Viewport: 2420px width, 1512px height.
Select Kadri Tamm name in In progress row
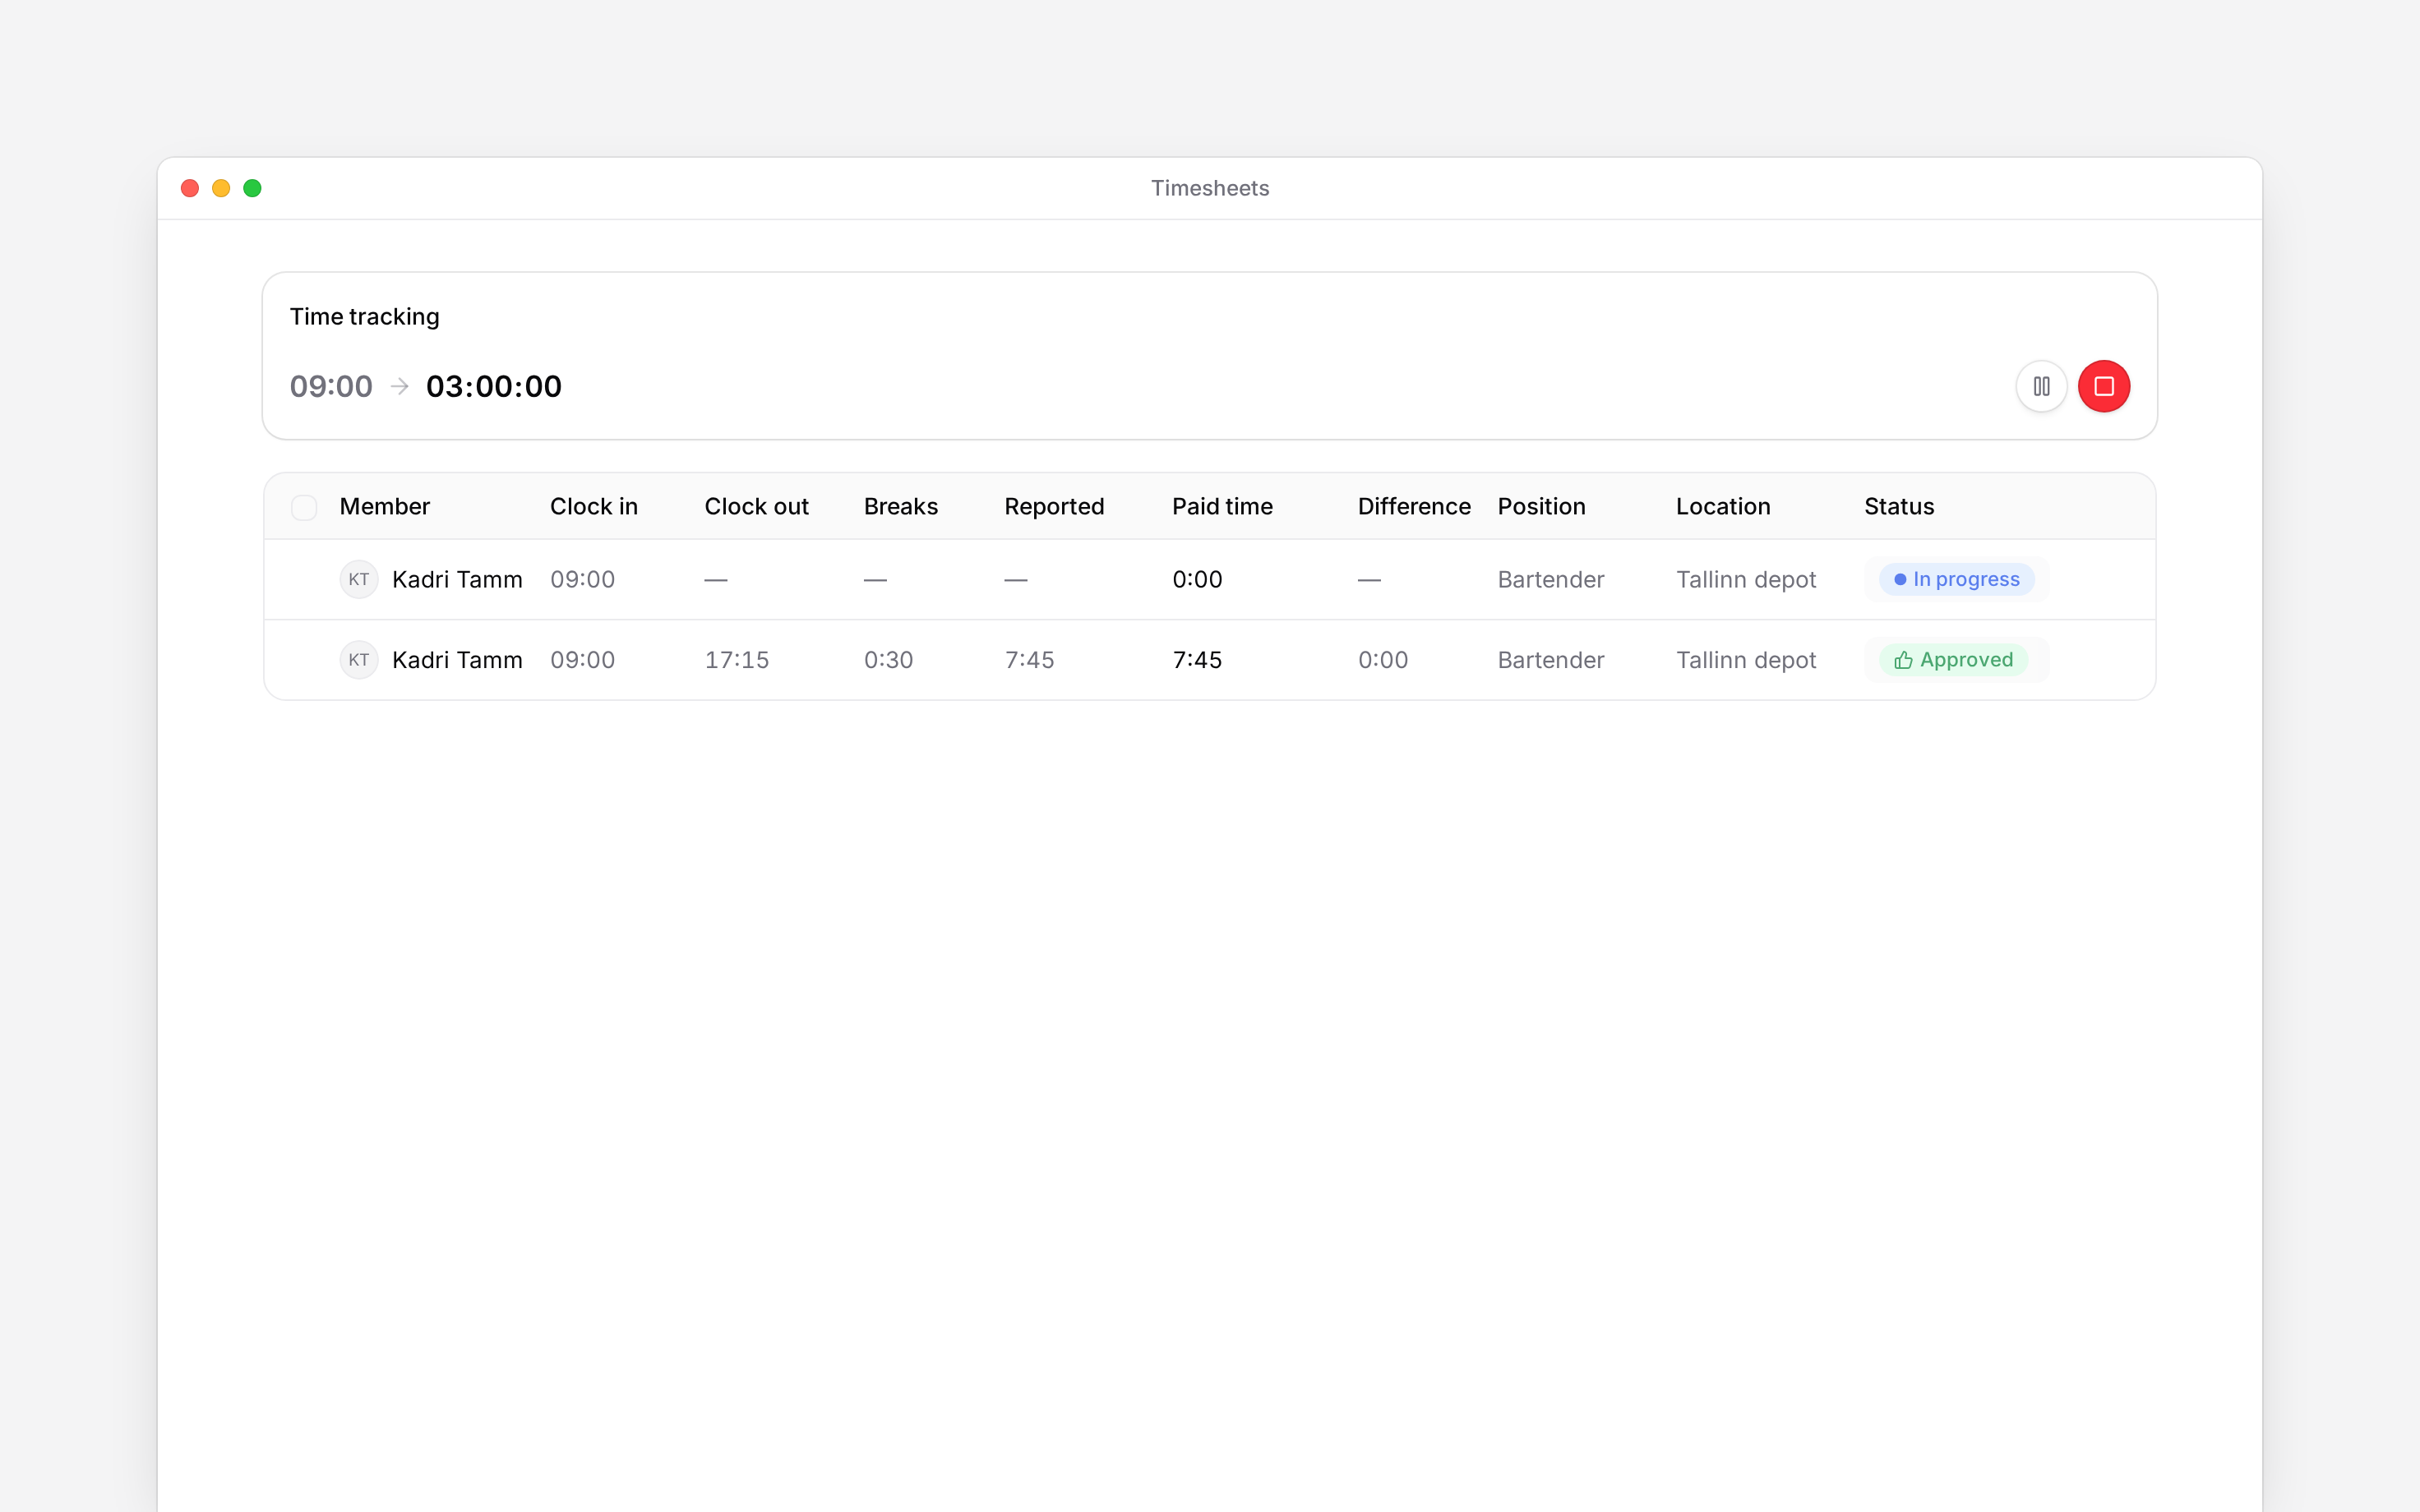coord(457,579)
